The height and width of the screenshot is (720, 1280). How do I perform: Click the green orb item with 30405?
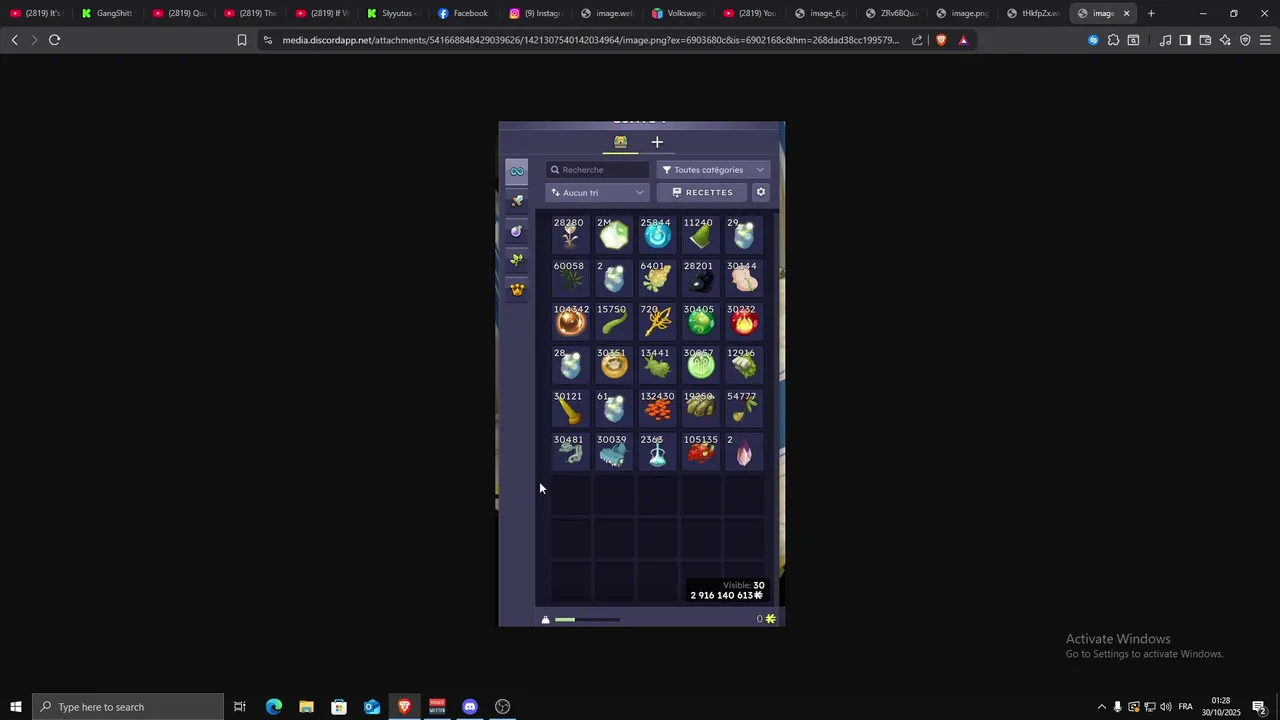[700, 322]
